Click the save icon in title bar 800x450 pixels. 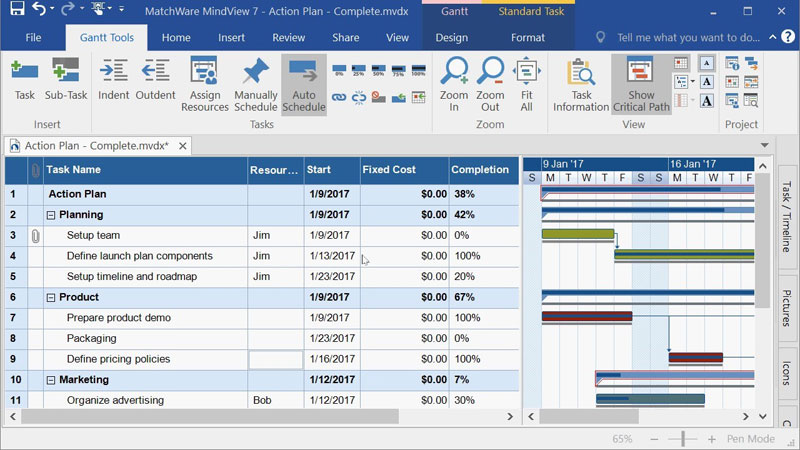tap(17, 9)
